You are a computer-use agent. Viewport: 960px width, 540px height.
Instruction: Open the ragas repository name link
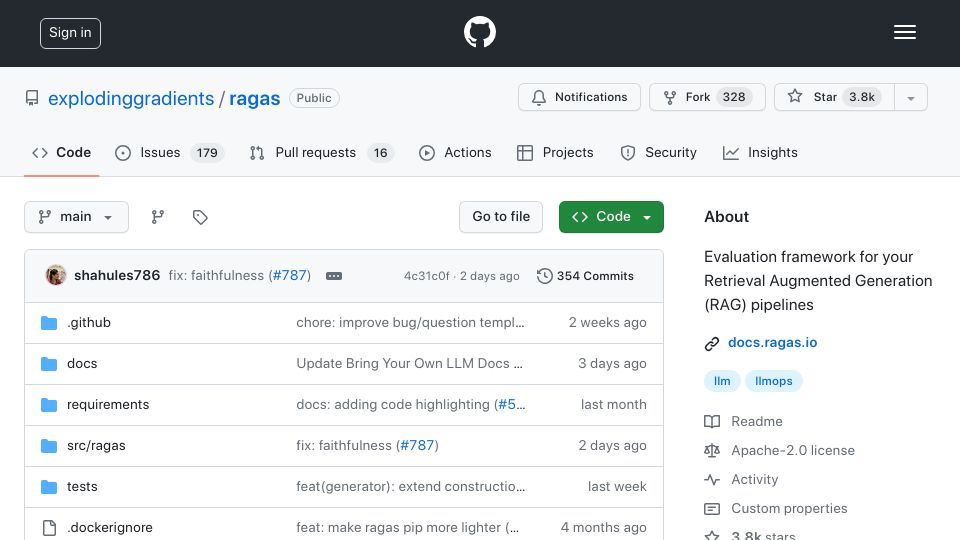255,99
